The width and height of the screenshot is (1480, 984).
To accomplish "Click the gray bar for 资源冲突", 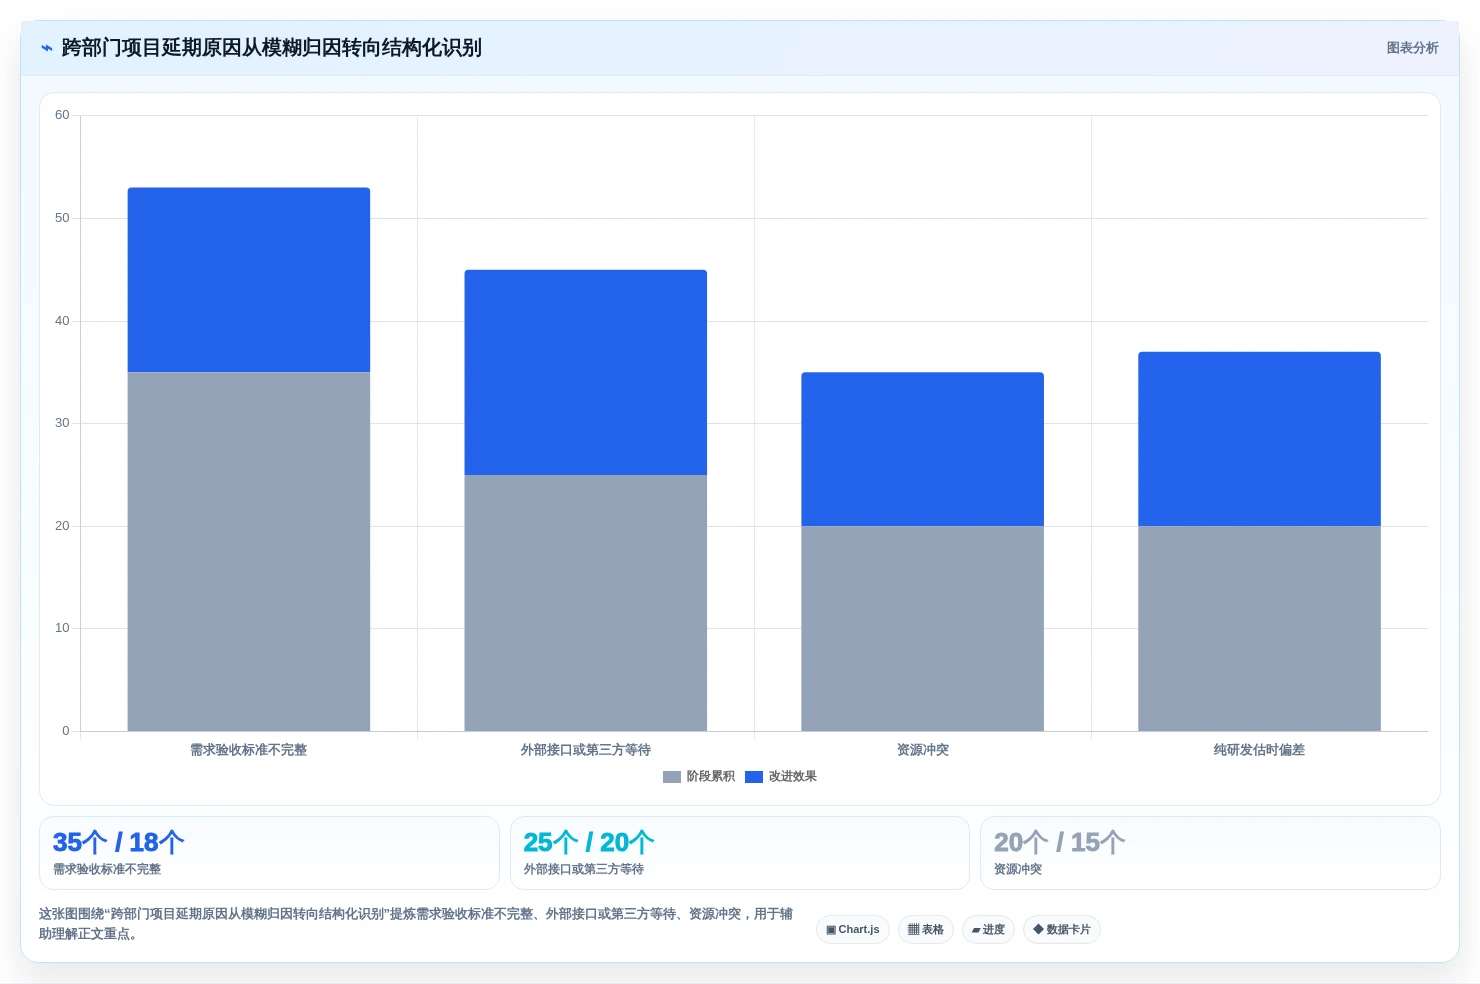I will click(x=922, y=629).
